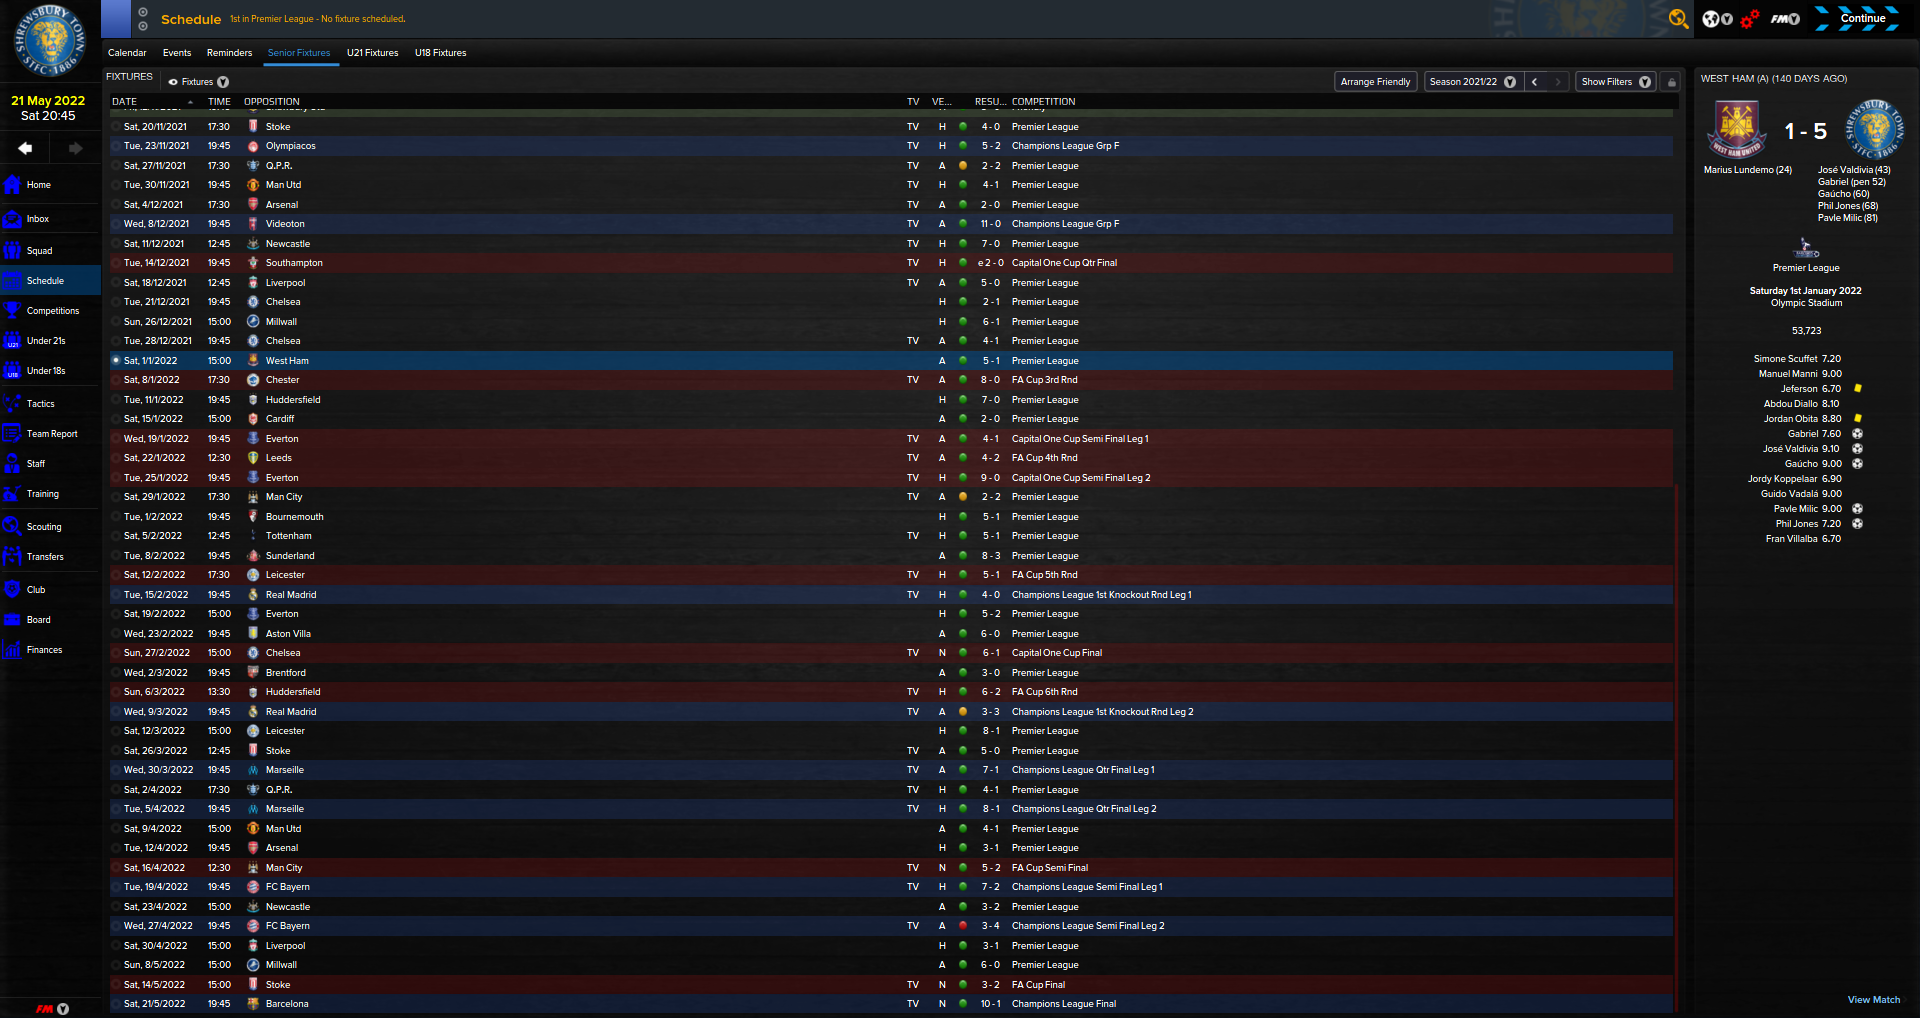1920x1018 pixels.
Task: Switch to the Calendar tab
Action: click(127, 53)
